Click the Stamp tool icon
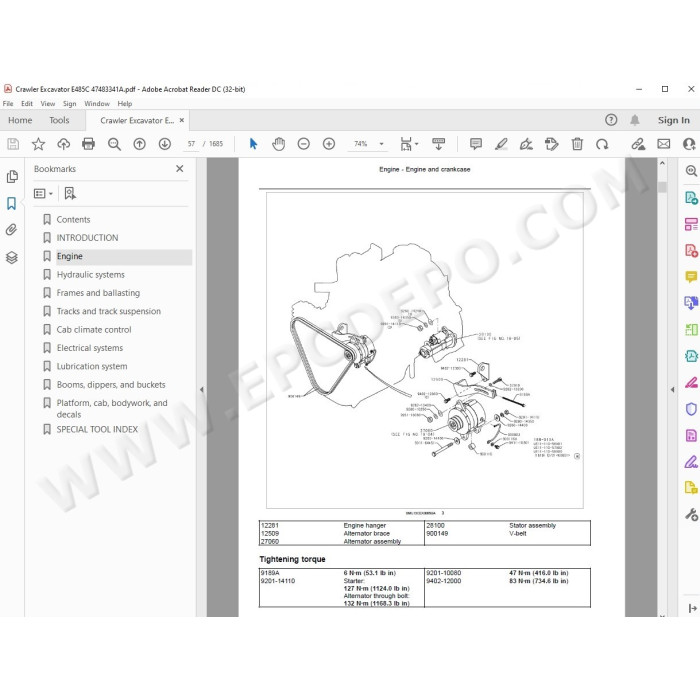 click(x=552, y=144)
